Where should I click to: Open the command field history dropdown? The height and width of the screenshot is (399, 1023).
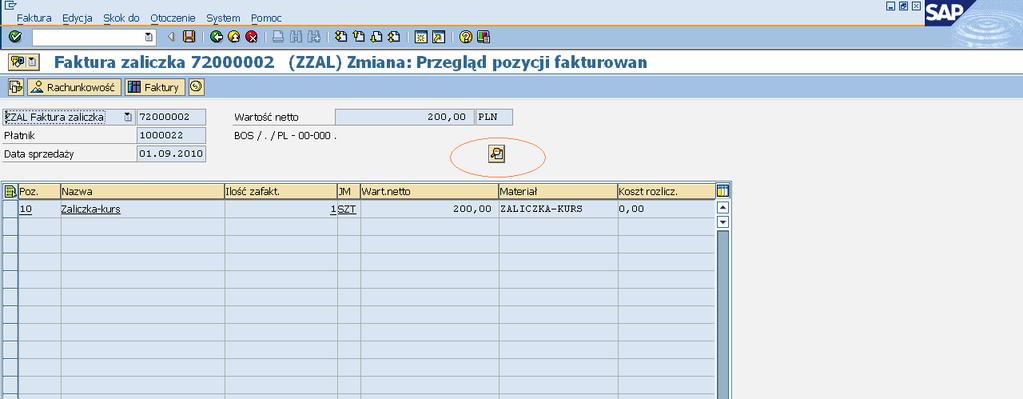click(x=149, y=37)
